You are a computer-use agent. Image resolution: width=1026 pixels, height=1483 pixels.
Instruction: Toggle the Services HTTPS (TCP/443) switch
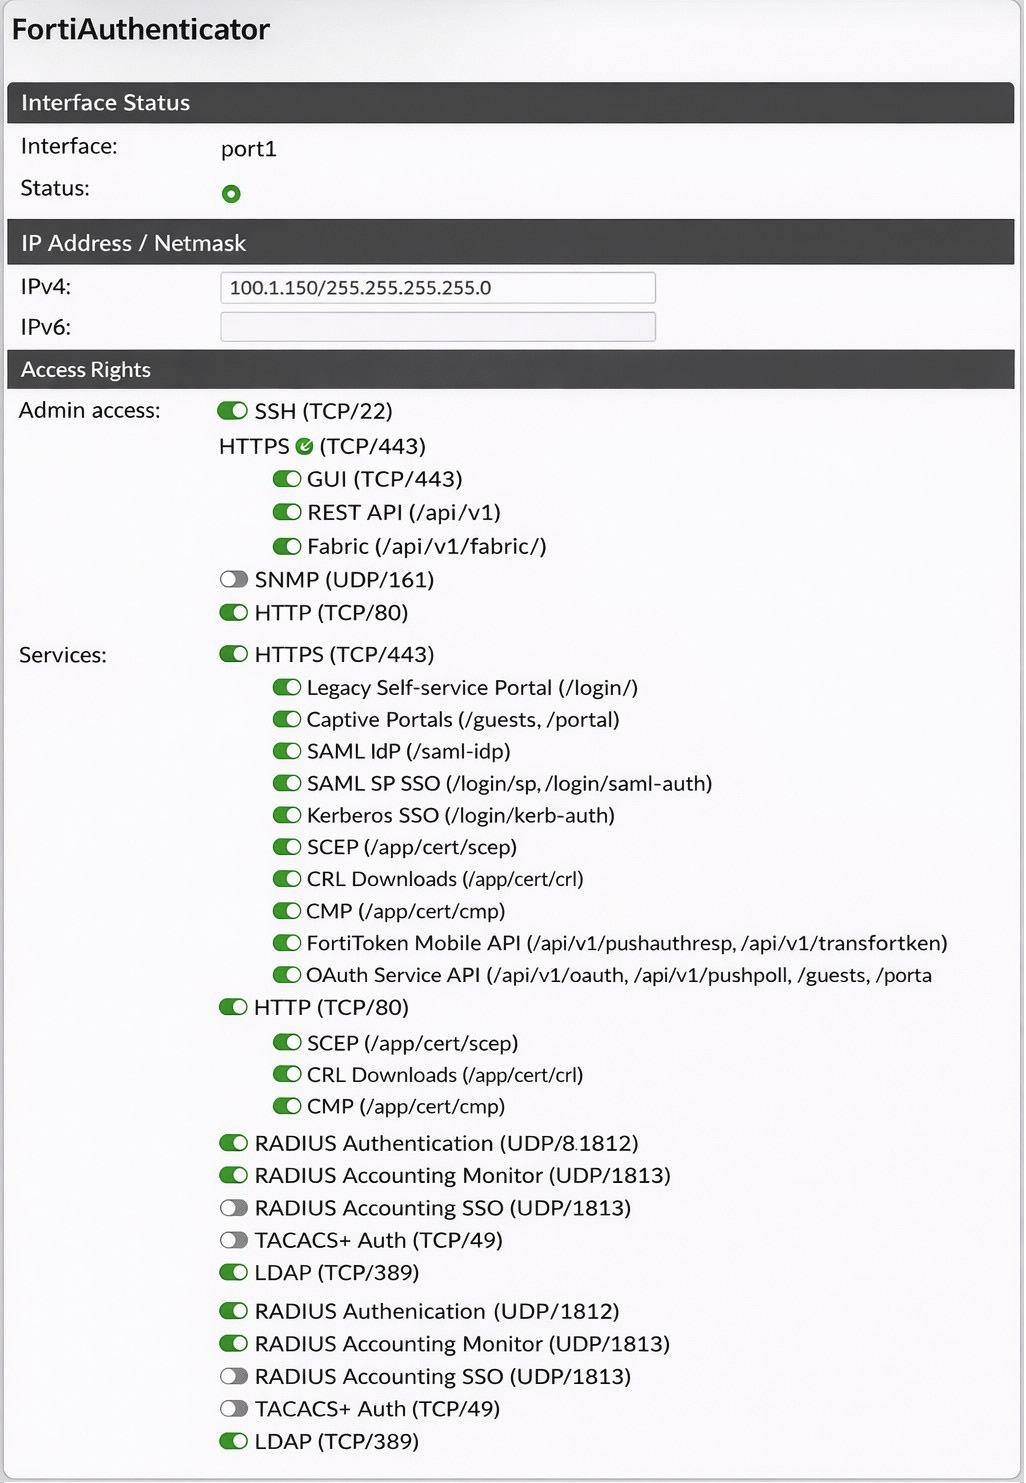[x=233, y=654]
